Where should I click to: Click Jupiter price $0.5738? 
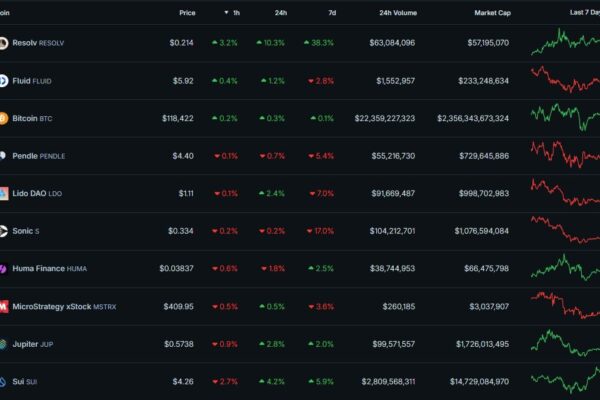[x=179, y=344]
